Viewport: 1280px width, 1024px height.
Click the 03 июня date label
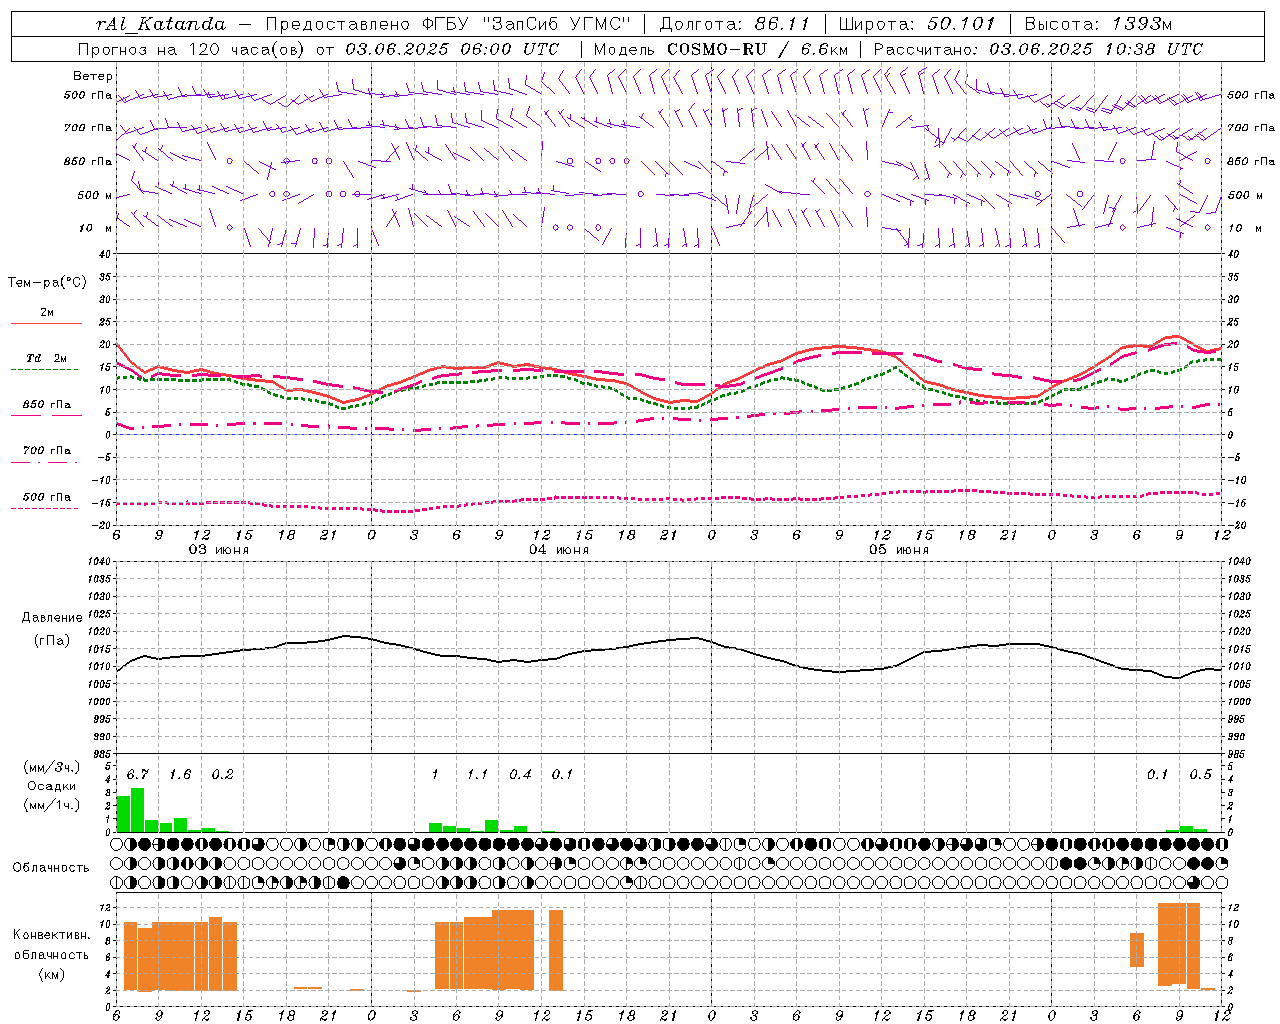point(219,550)
